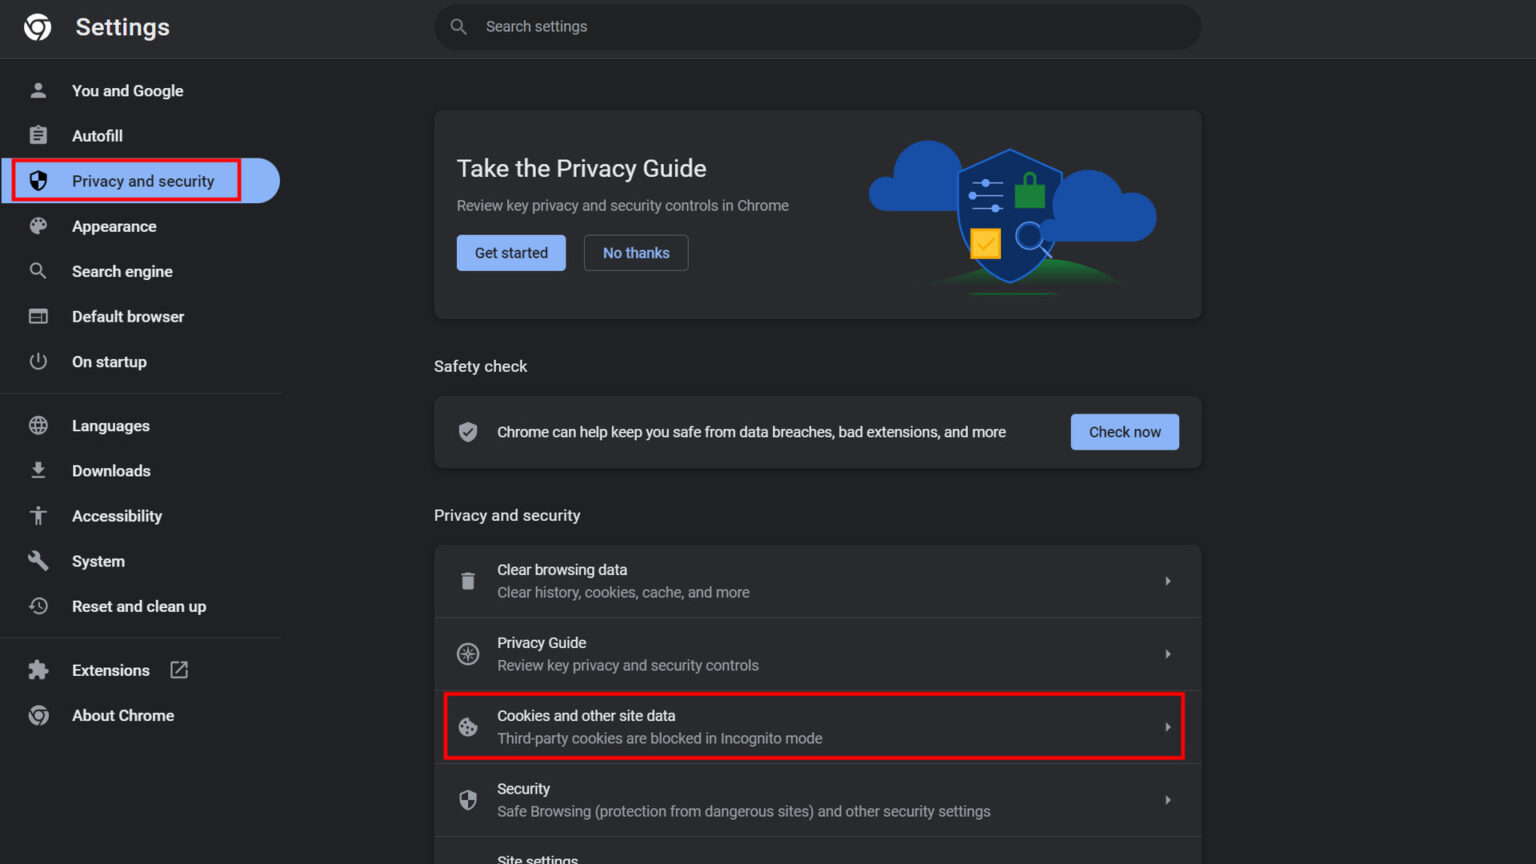1536x864 pixels.
Task: Open Default browser from the sidebar
Action: (x=127, y=316)
